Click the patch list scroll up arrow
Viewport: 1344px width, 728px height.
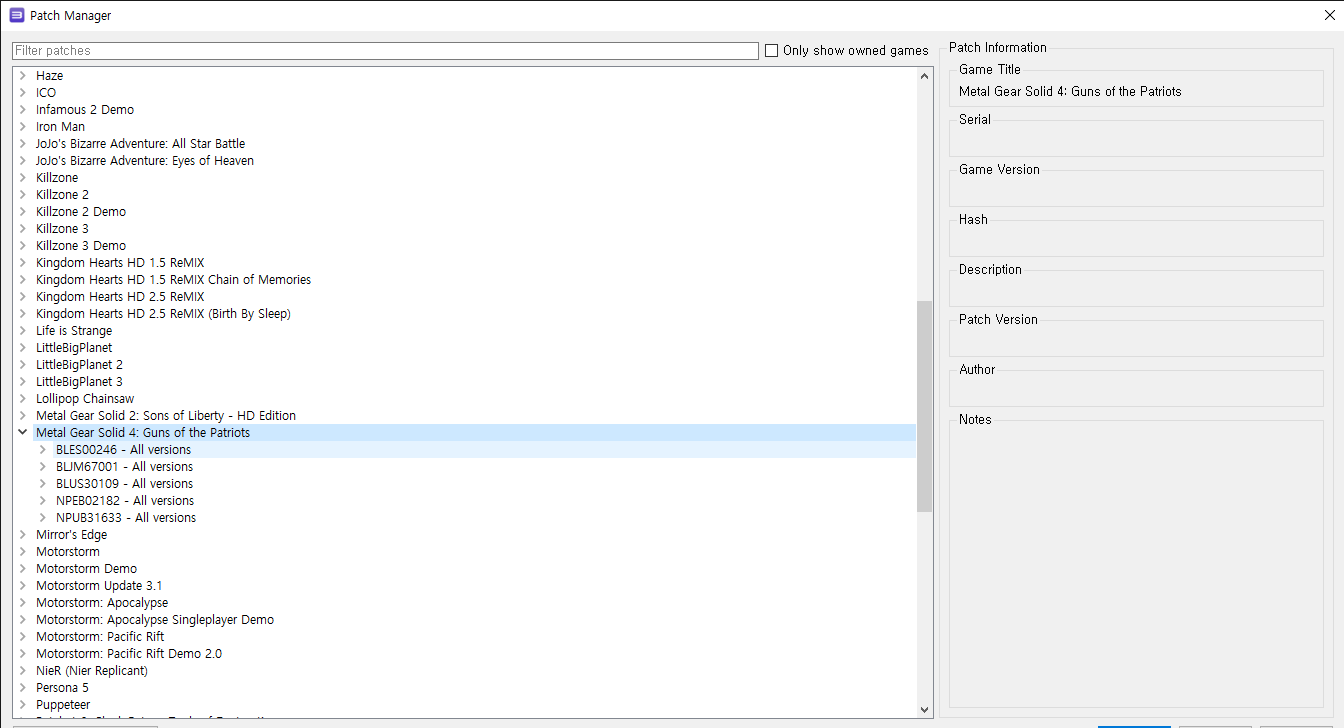click(x=924, y=75)
